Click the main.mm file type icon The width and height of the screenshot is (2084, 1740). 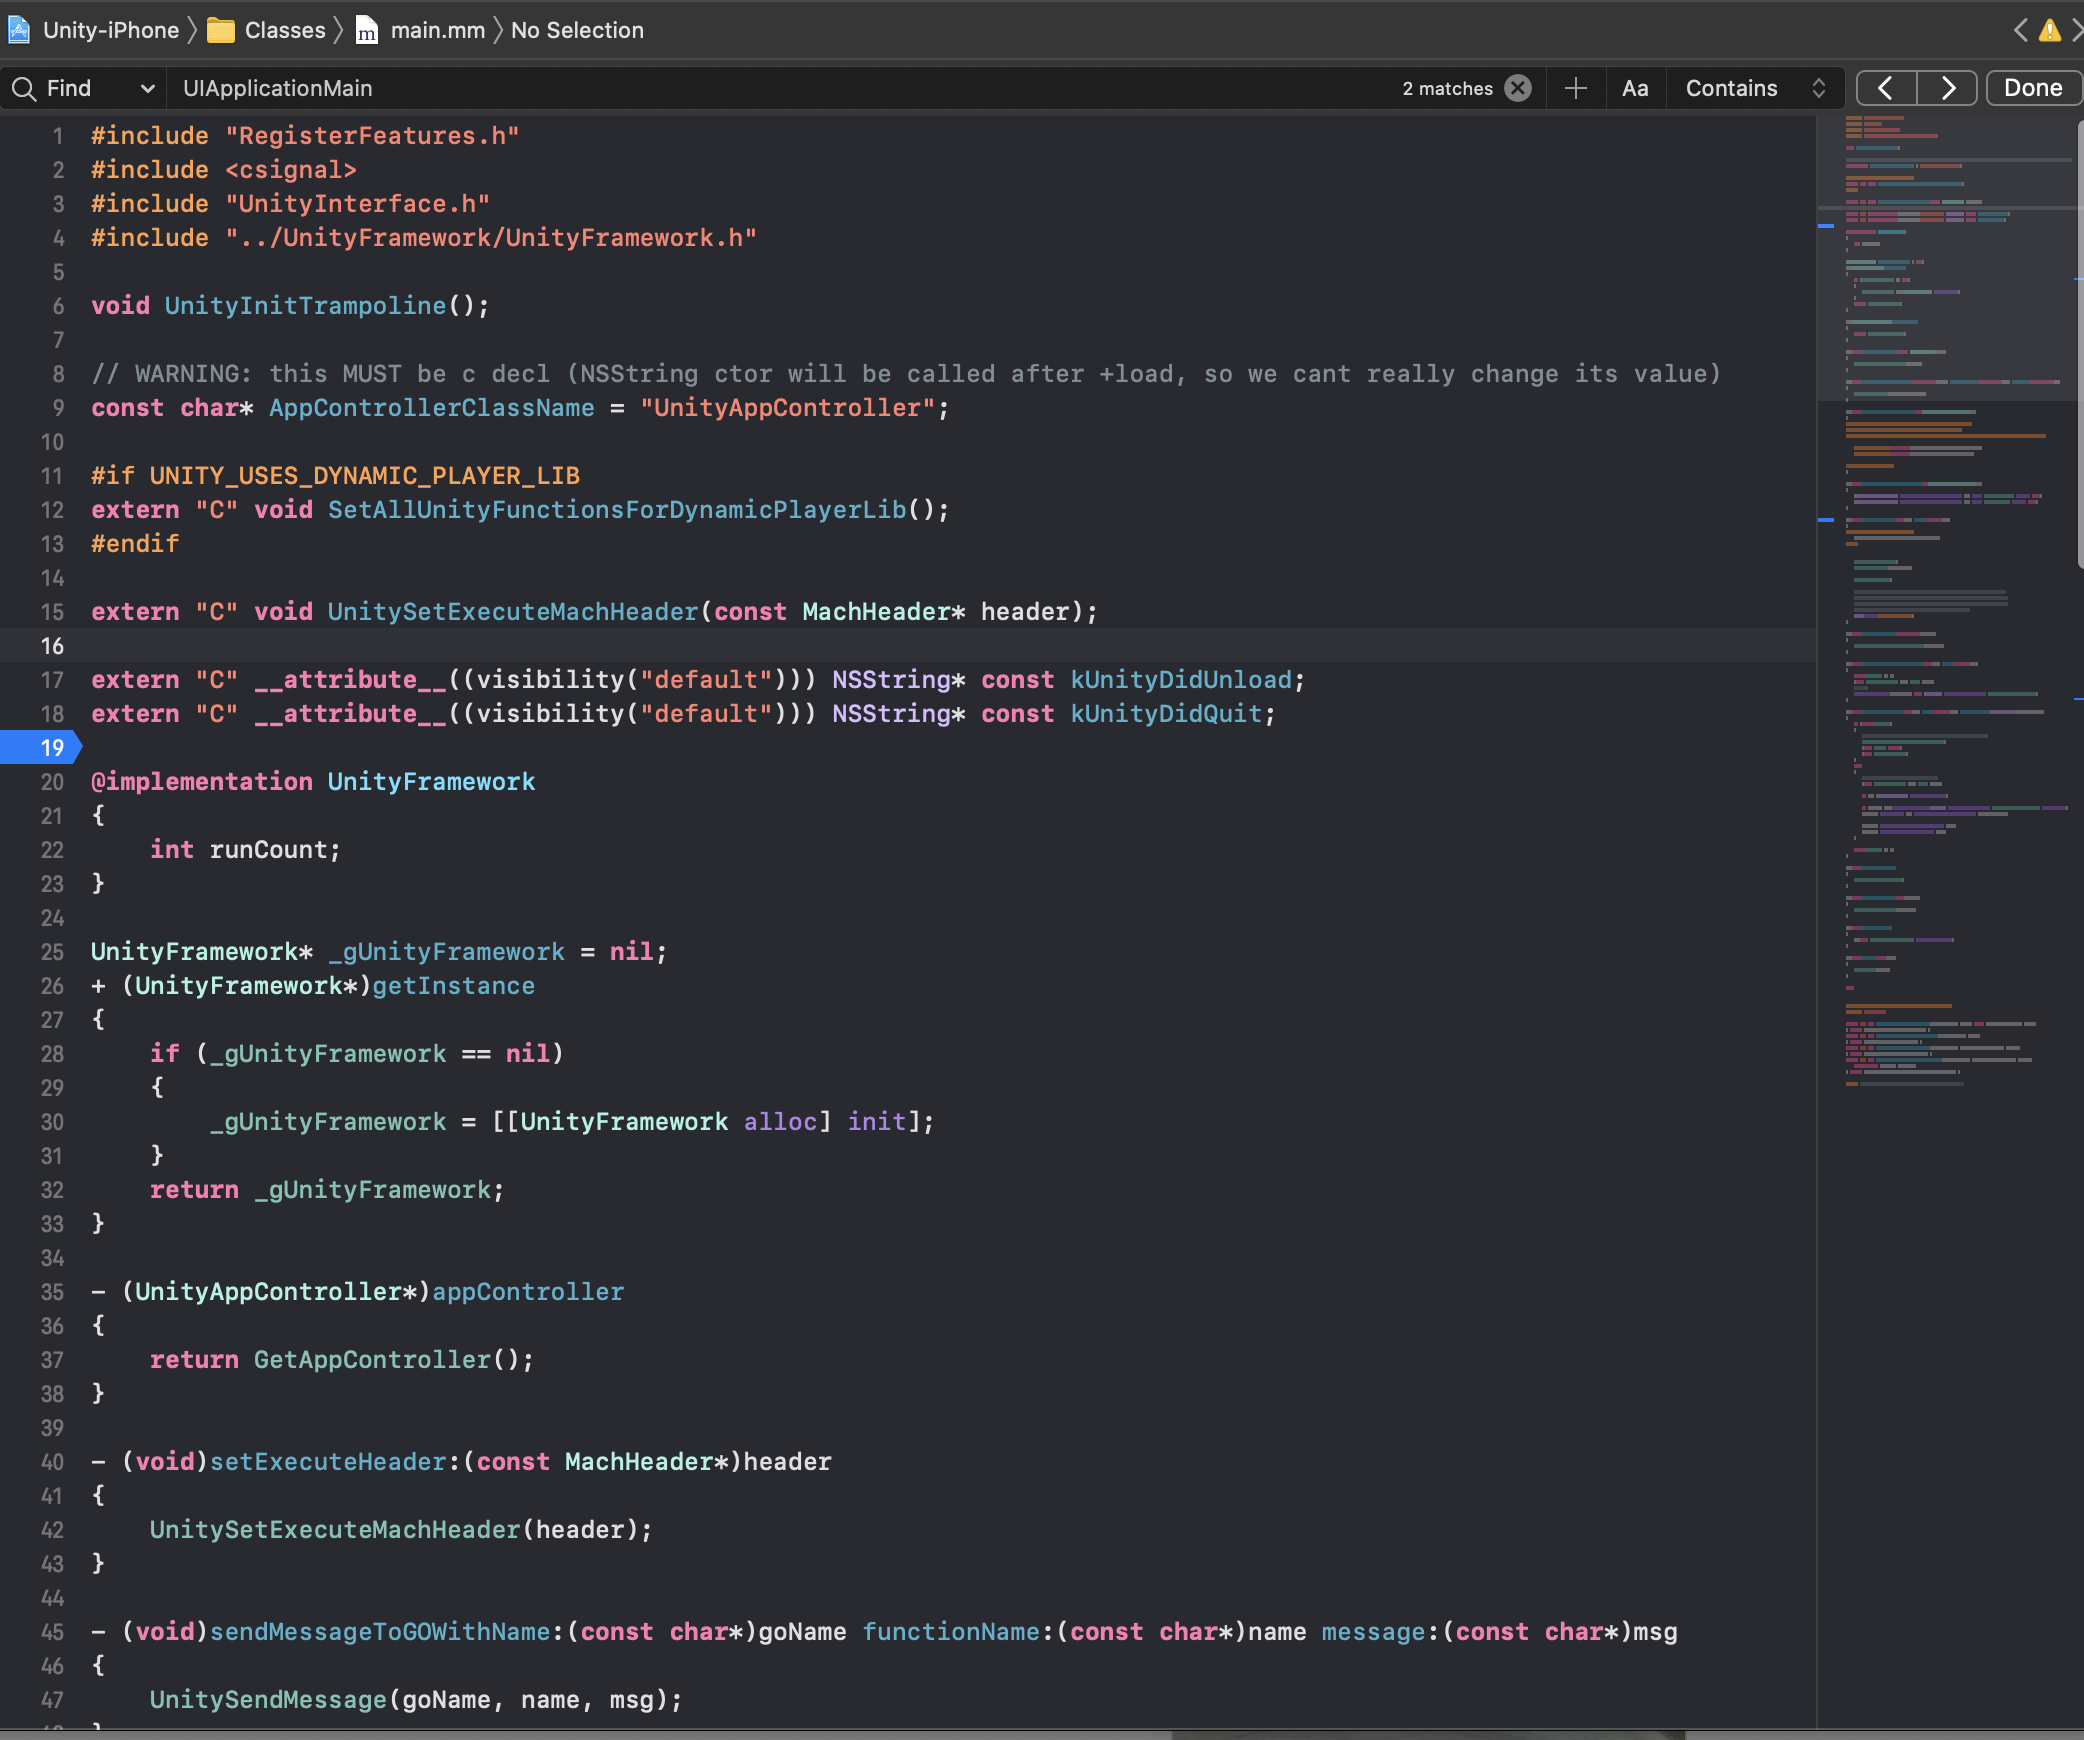[x=367, y=31]
